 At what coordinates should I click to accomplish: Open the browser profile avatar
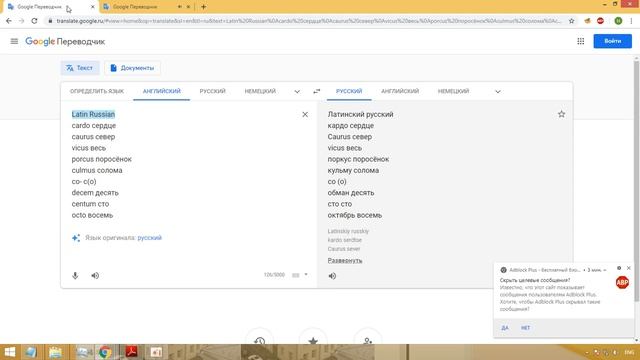click(x=618, y=21)
